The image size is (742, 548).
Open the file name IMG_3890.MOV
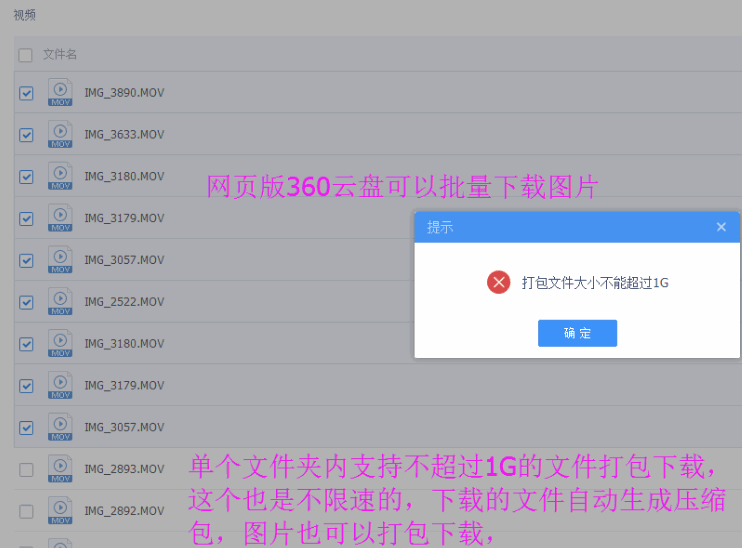[x=124, y=93]
